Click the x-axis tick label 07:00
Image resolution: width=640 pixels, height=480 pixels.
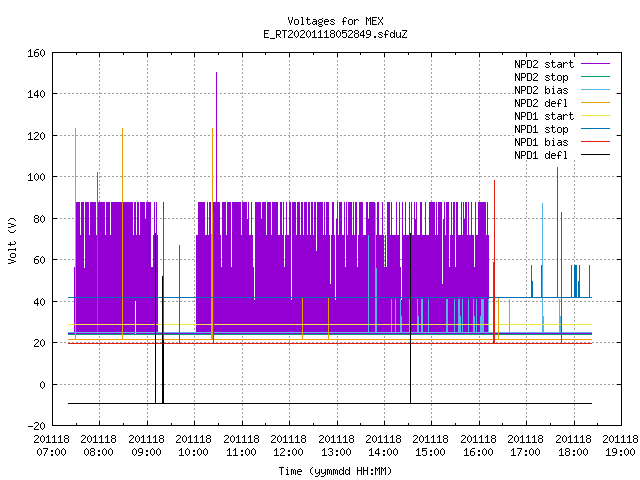51,452
